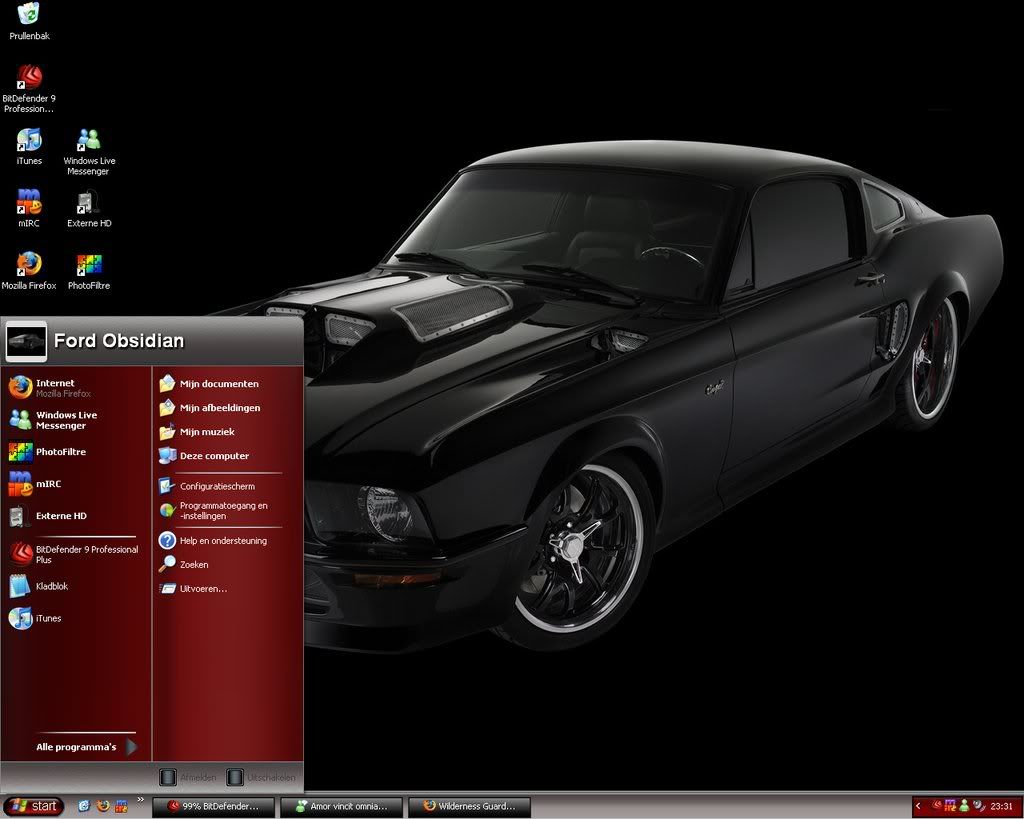Viewport: 1024px width, 819px height.
Task: Open the mIRC desktop shortcut
Action: click(x=29, y=208)
